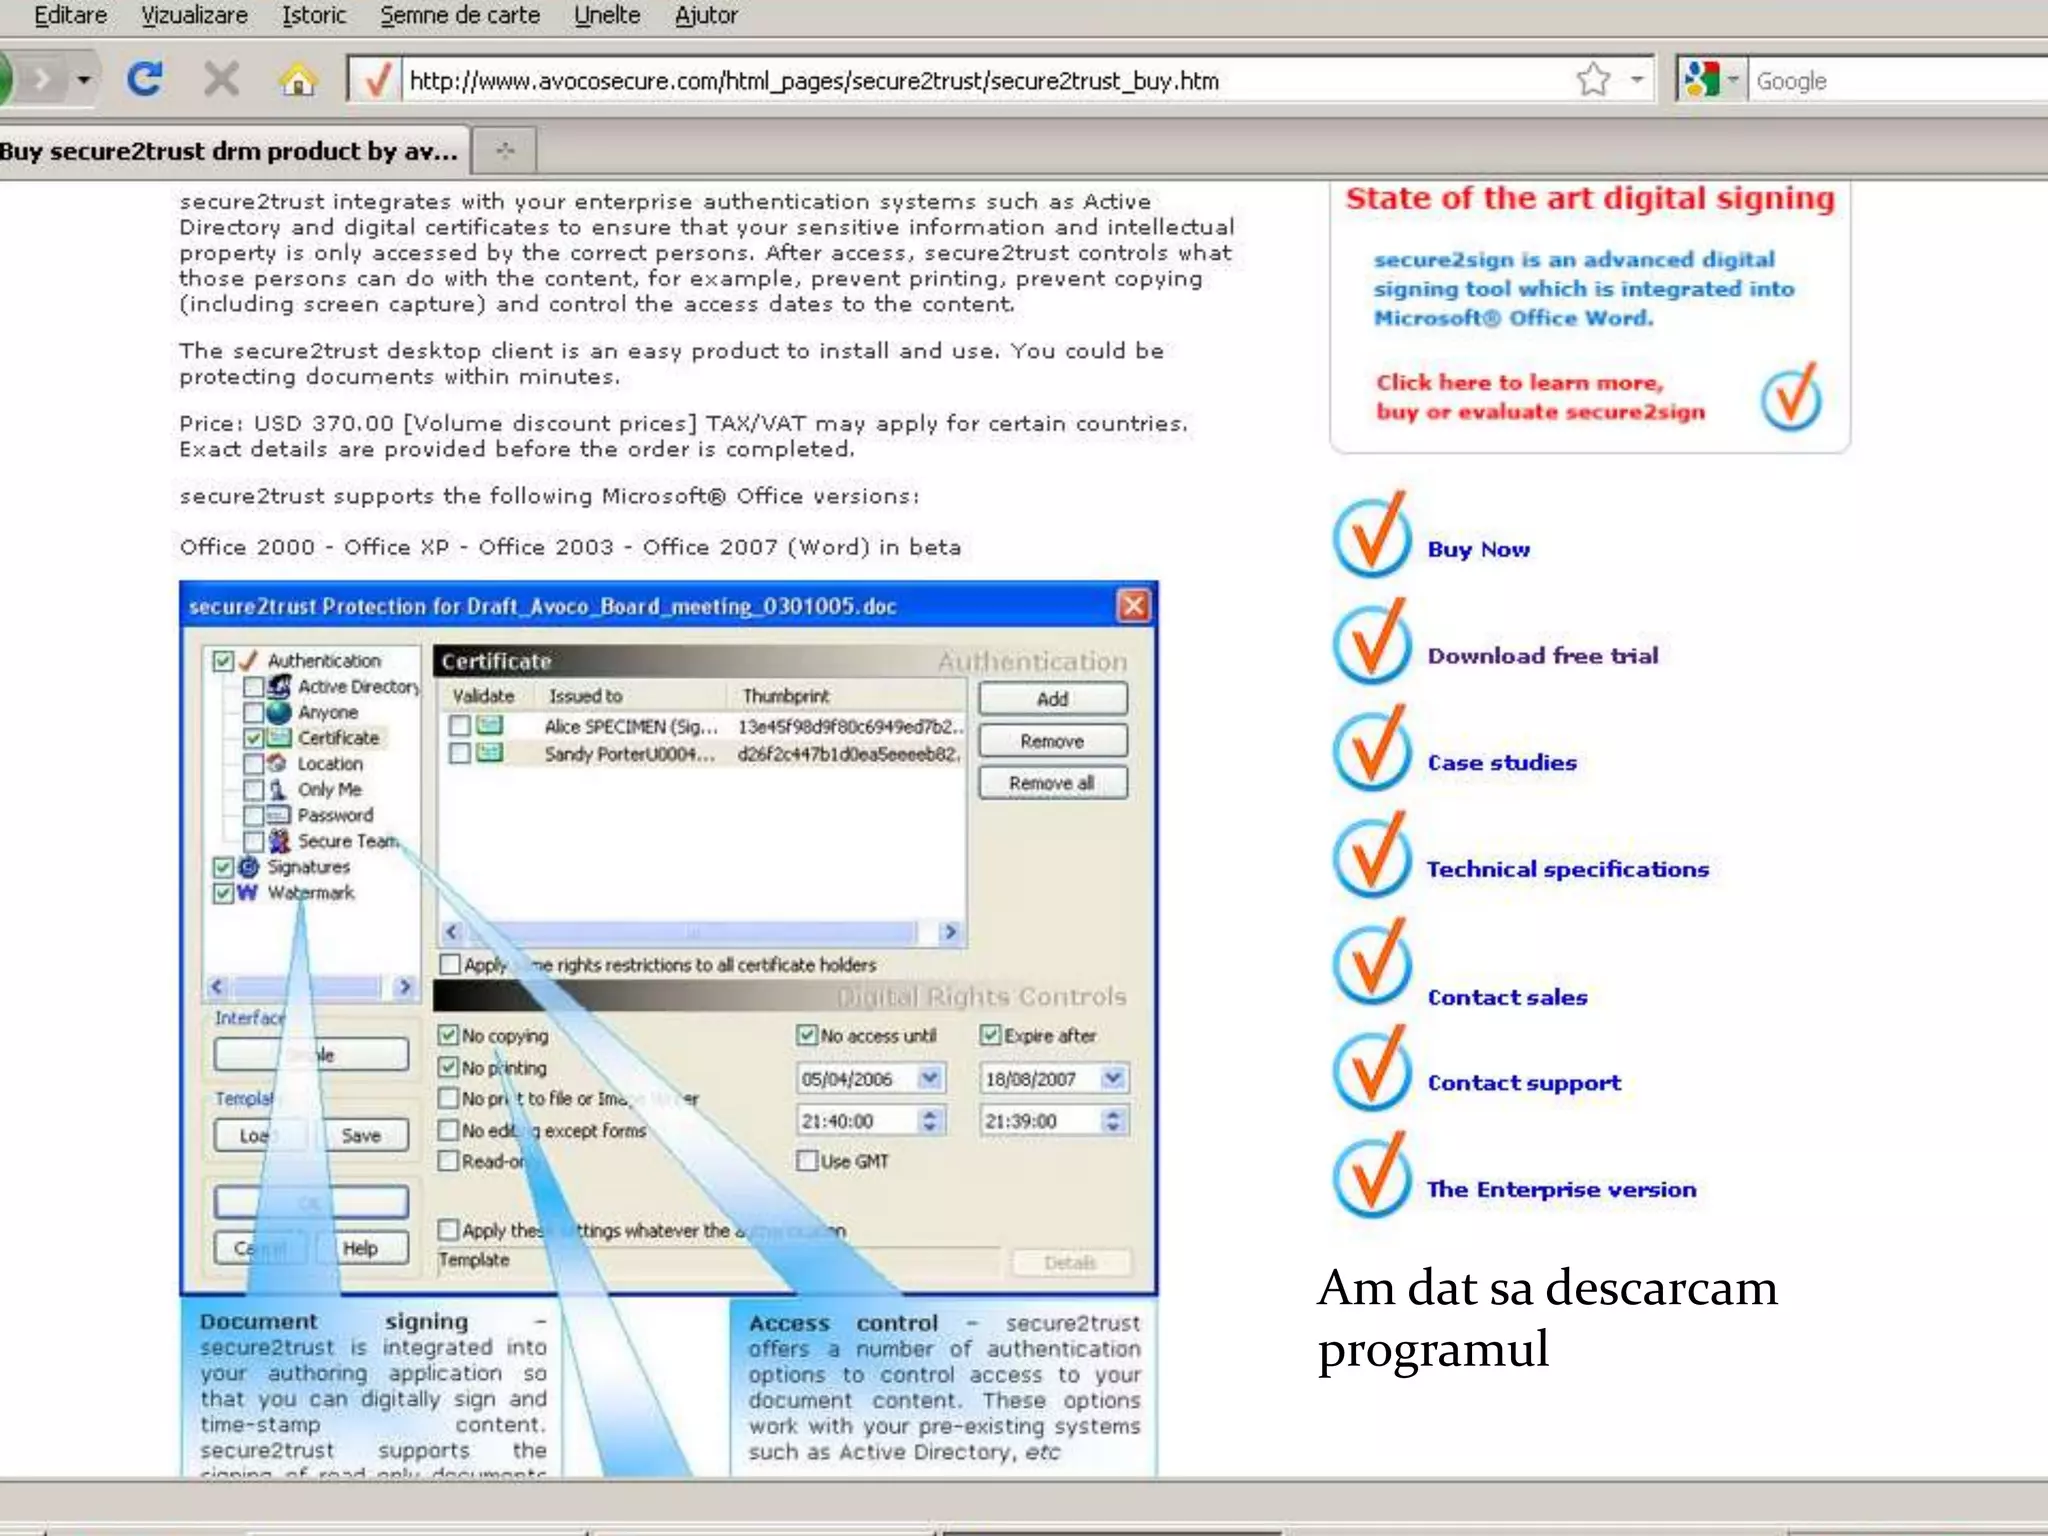Toggle the No copying checkbox
The height and width of the screenshot is (1536, 2048).
click(448, 1035)
